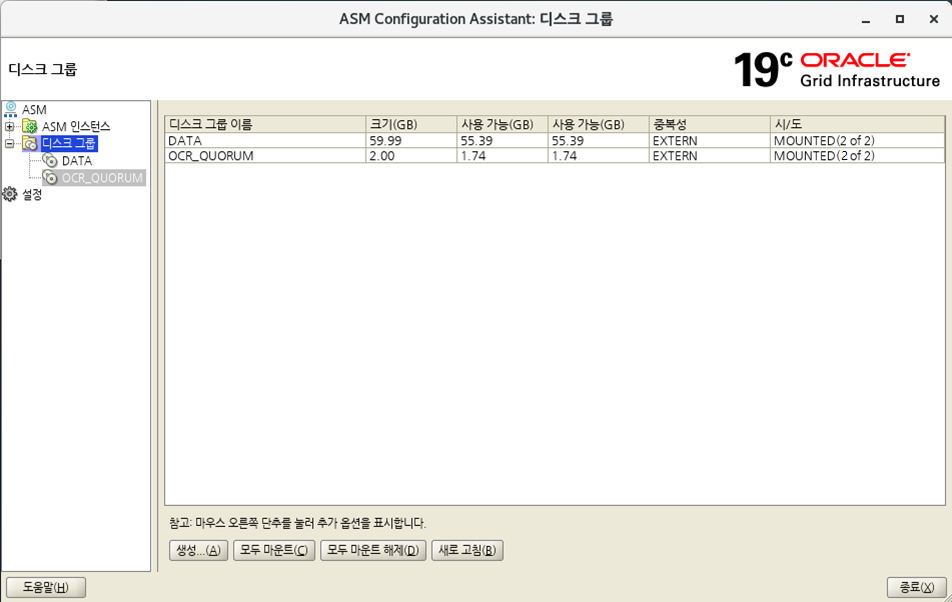The height and width of the screenshot is (602, 952).
Task: Select DATA under disk groups tree
Action: (x=77, y=161)
